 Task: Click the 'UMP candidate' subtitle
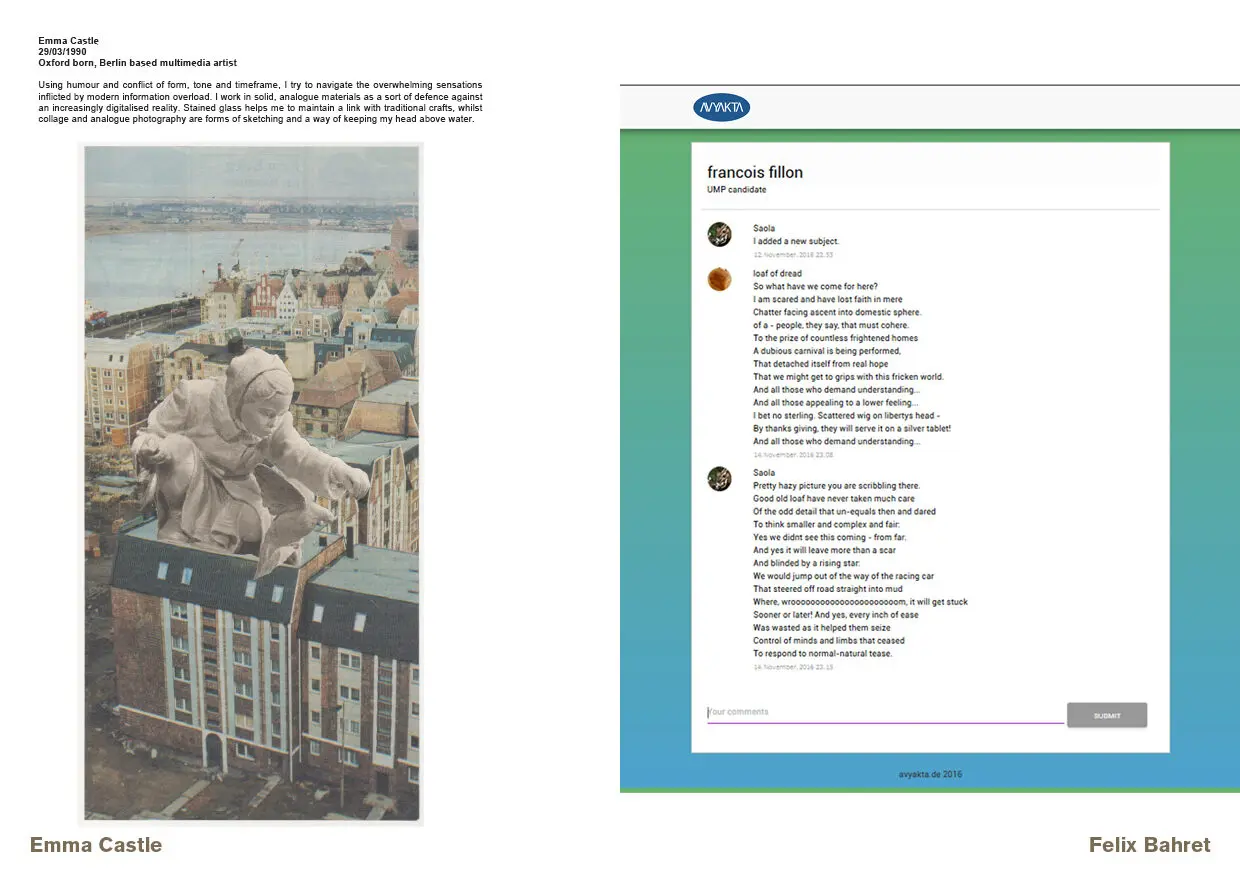point(736,190)
